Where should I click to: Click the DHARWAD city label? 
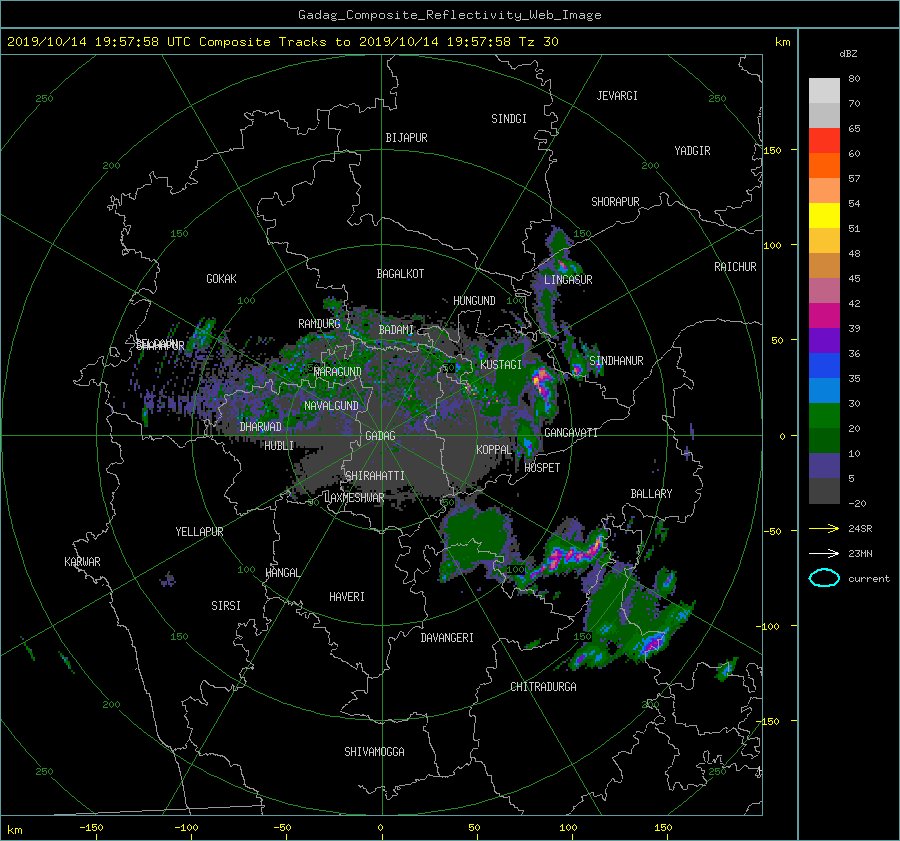click(x=260, y=427)
